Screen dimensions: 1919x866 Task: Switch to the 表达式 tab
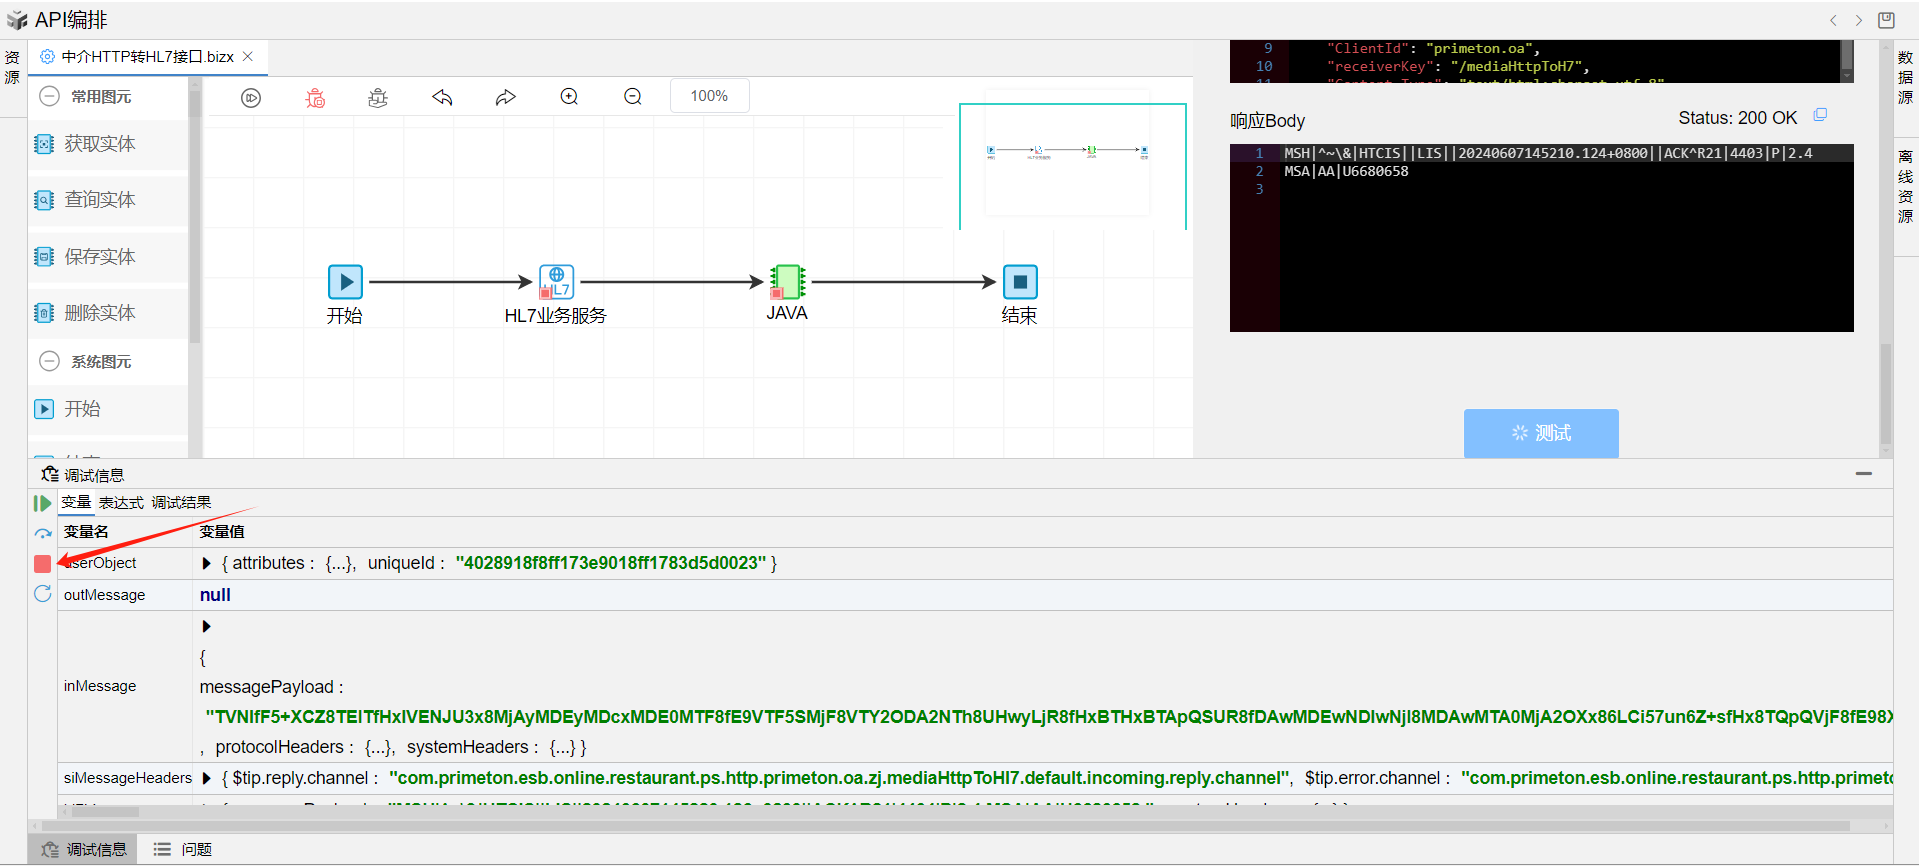(121, 503)
